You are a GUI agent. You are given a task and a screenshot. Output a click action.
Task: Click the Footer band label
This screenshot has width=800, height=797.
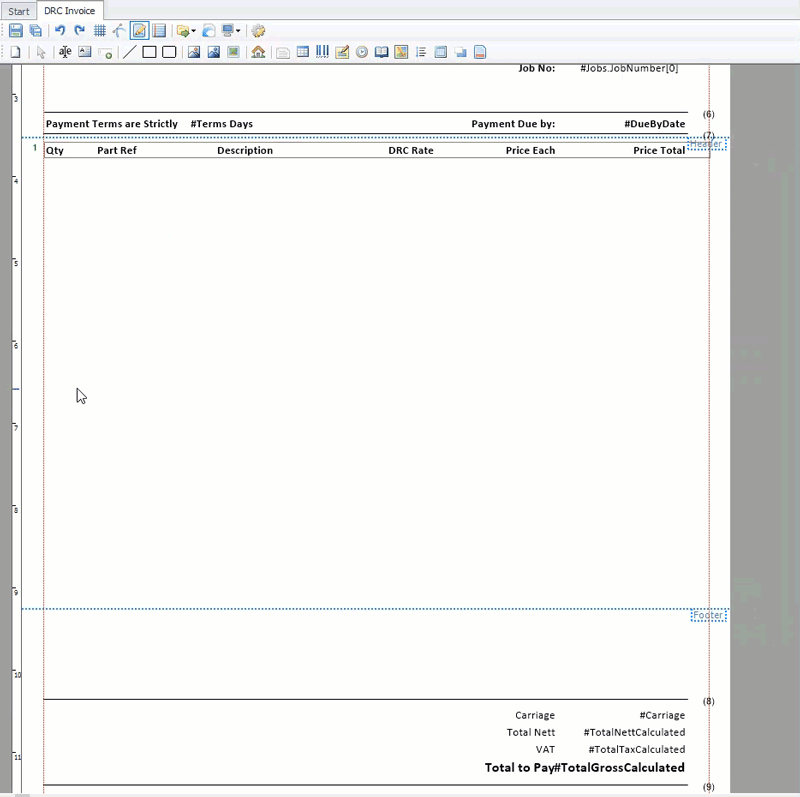pos(708,615)
